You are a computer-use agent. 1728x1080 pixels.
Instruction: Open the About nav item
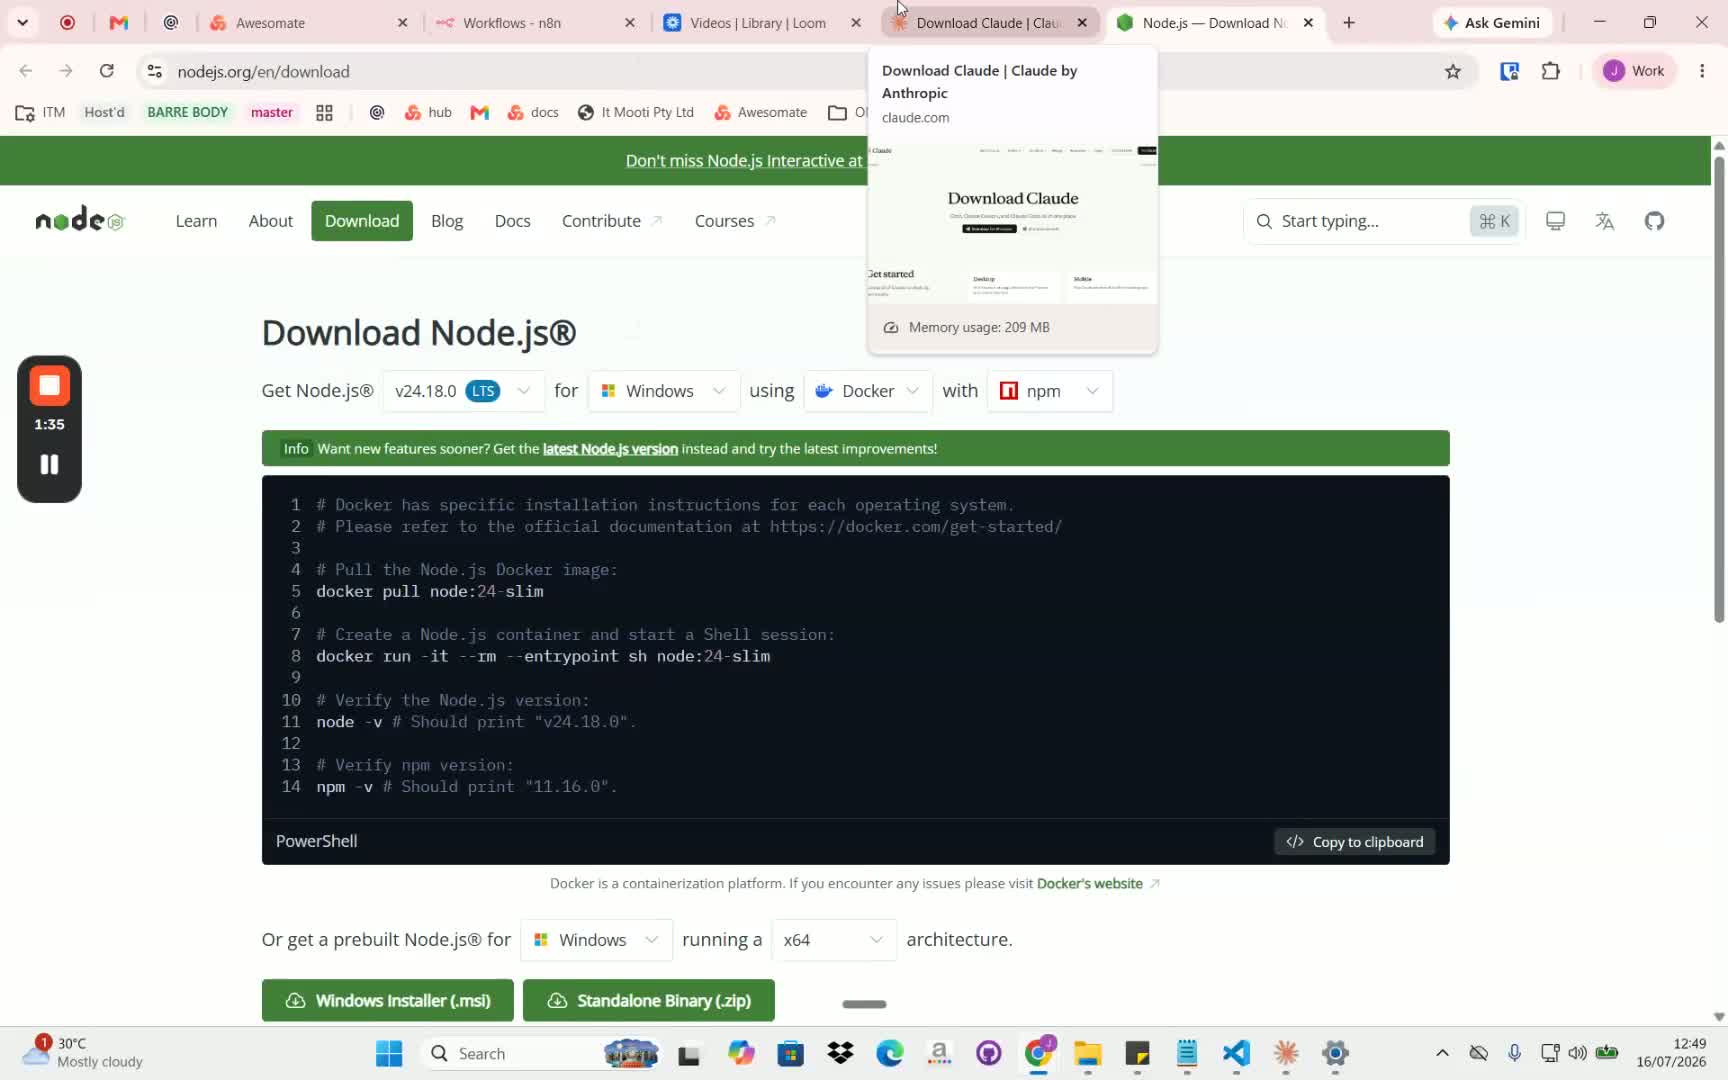(x=271, y=221)
